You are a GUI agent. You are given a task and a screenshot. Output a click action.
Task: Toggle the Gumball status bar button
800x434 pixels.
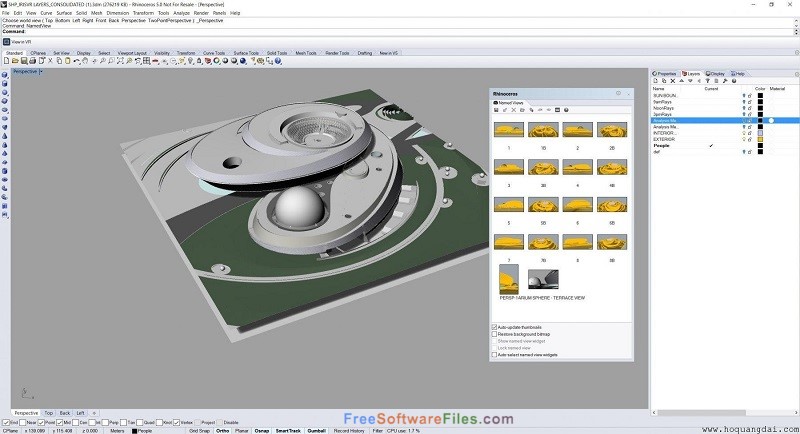point(316,431)
